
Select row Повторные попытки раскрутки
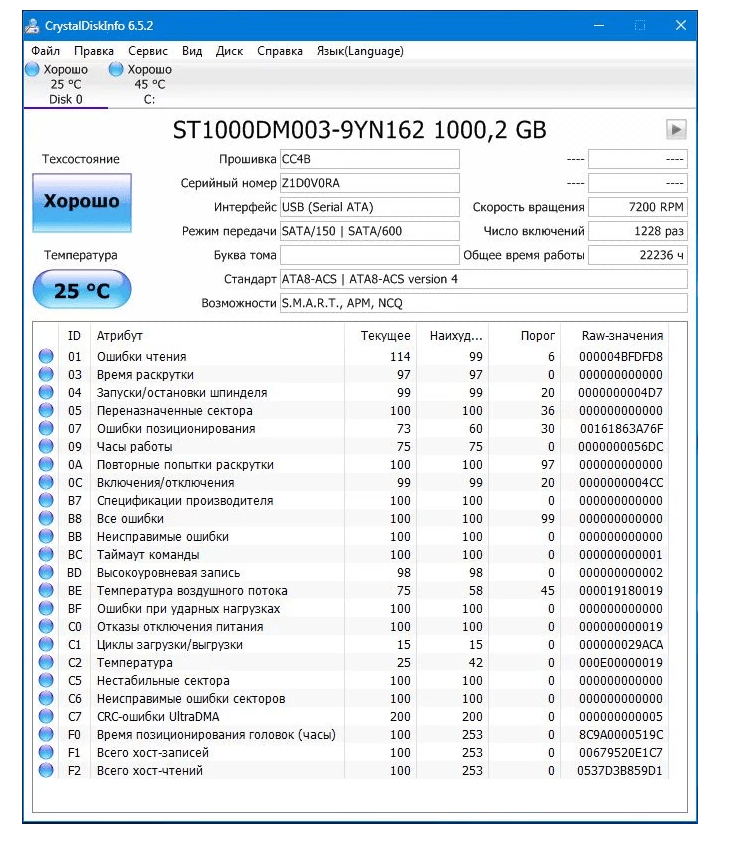coord(352,465)
